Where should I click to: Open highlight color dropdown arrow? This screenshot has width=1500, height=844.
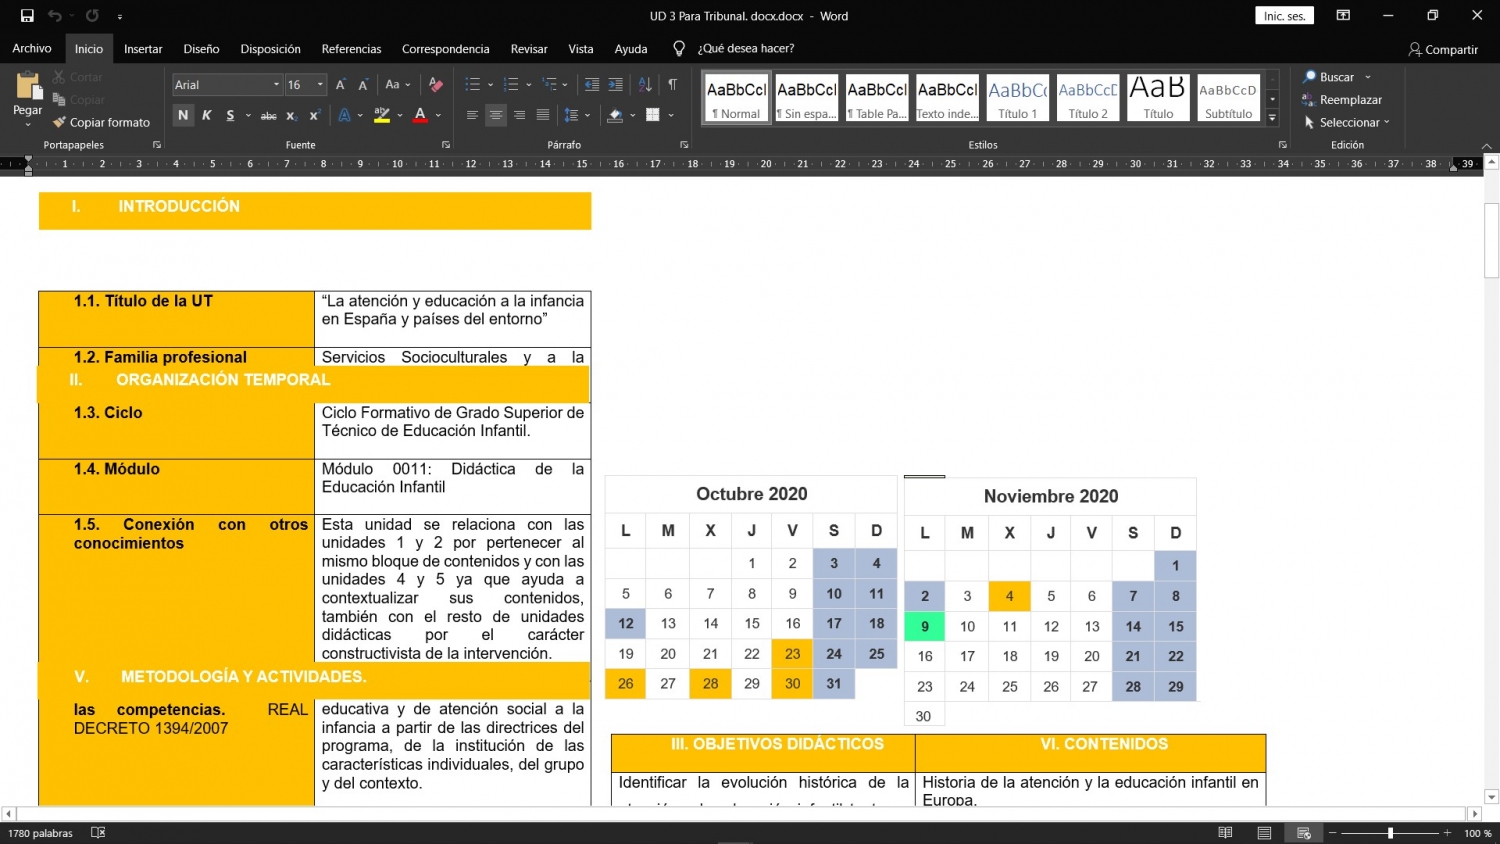[x=400, y=116]
